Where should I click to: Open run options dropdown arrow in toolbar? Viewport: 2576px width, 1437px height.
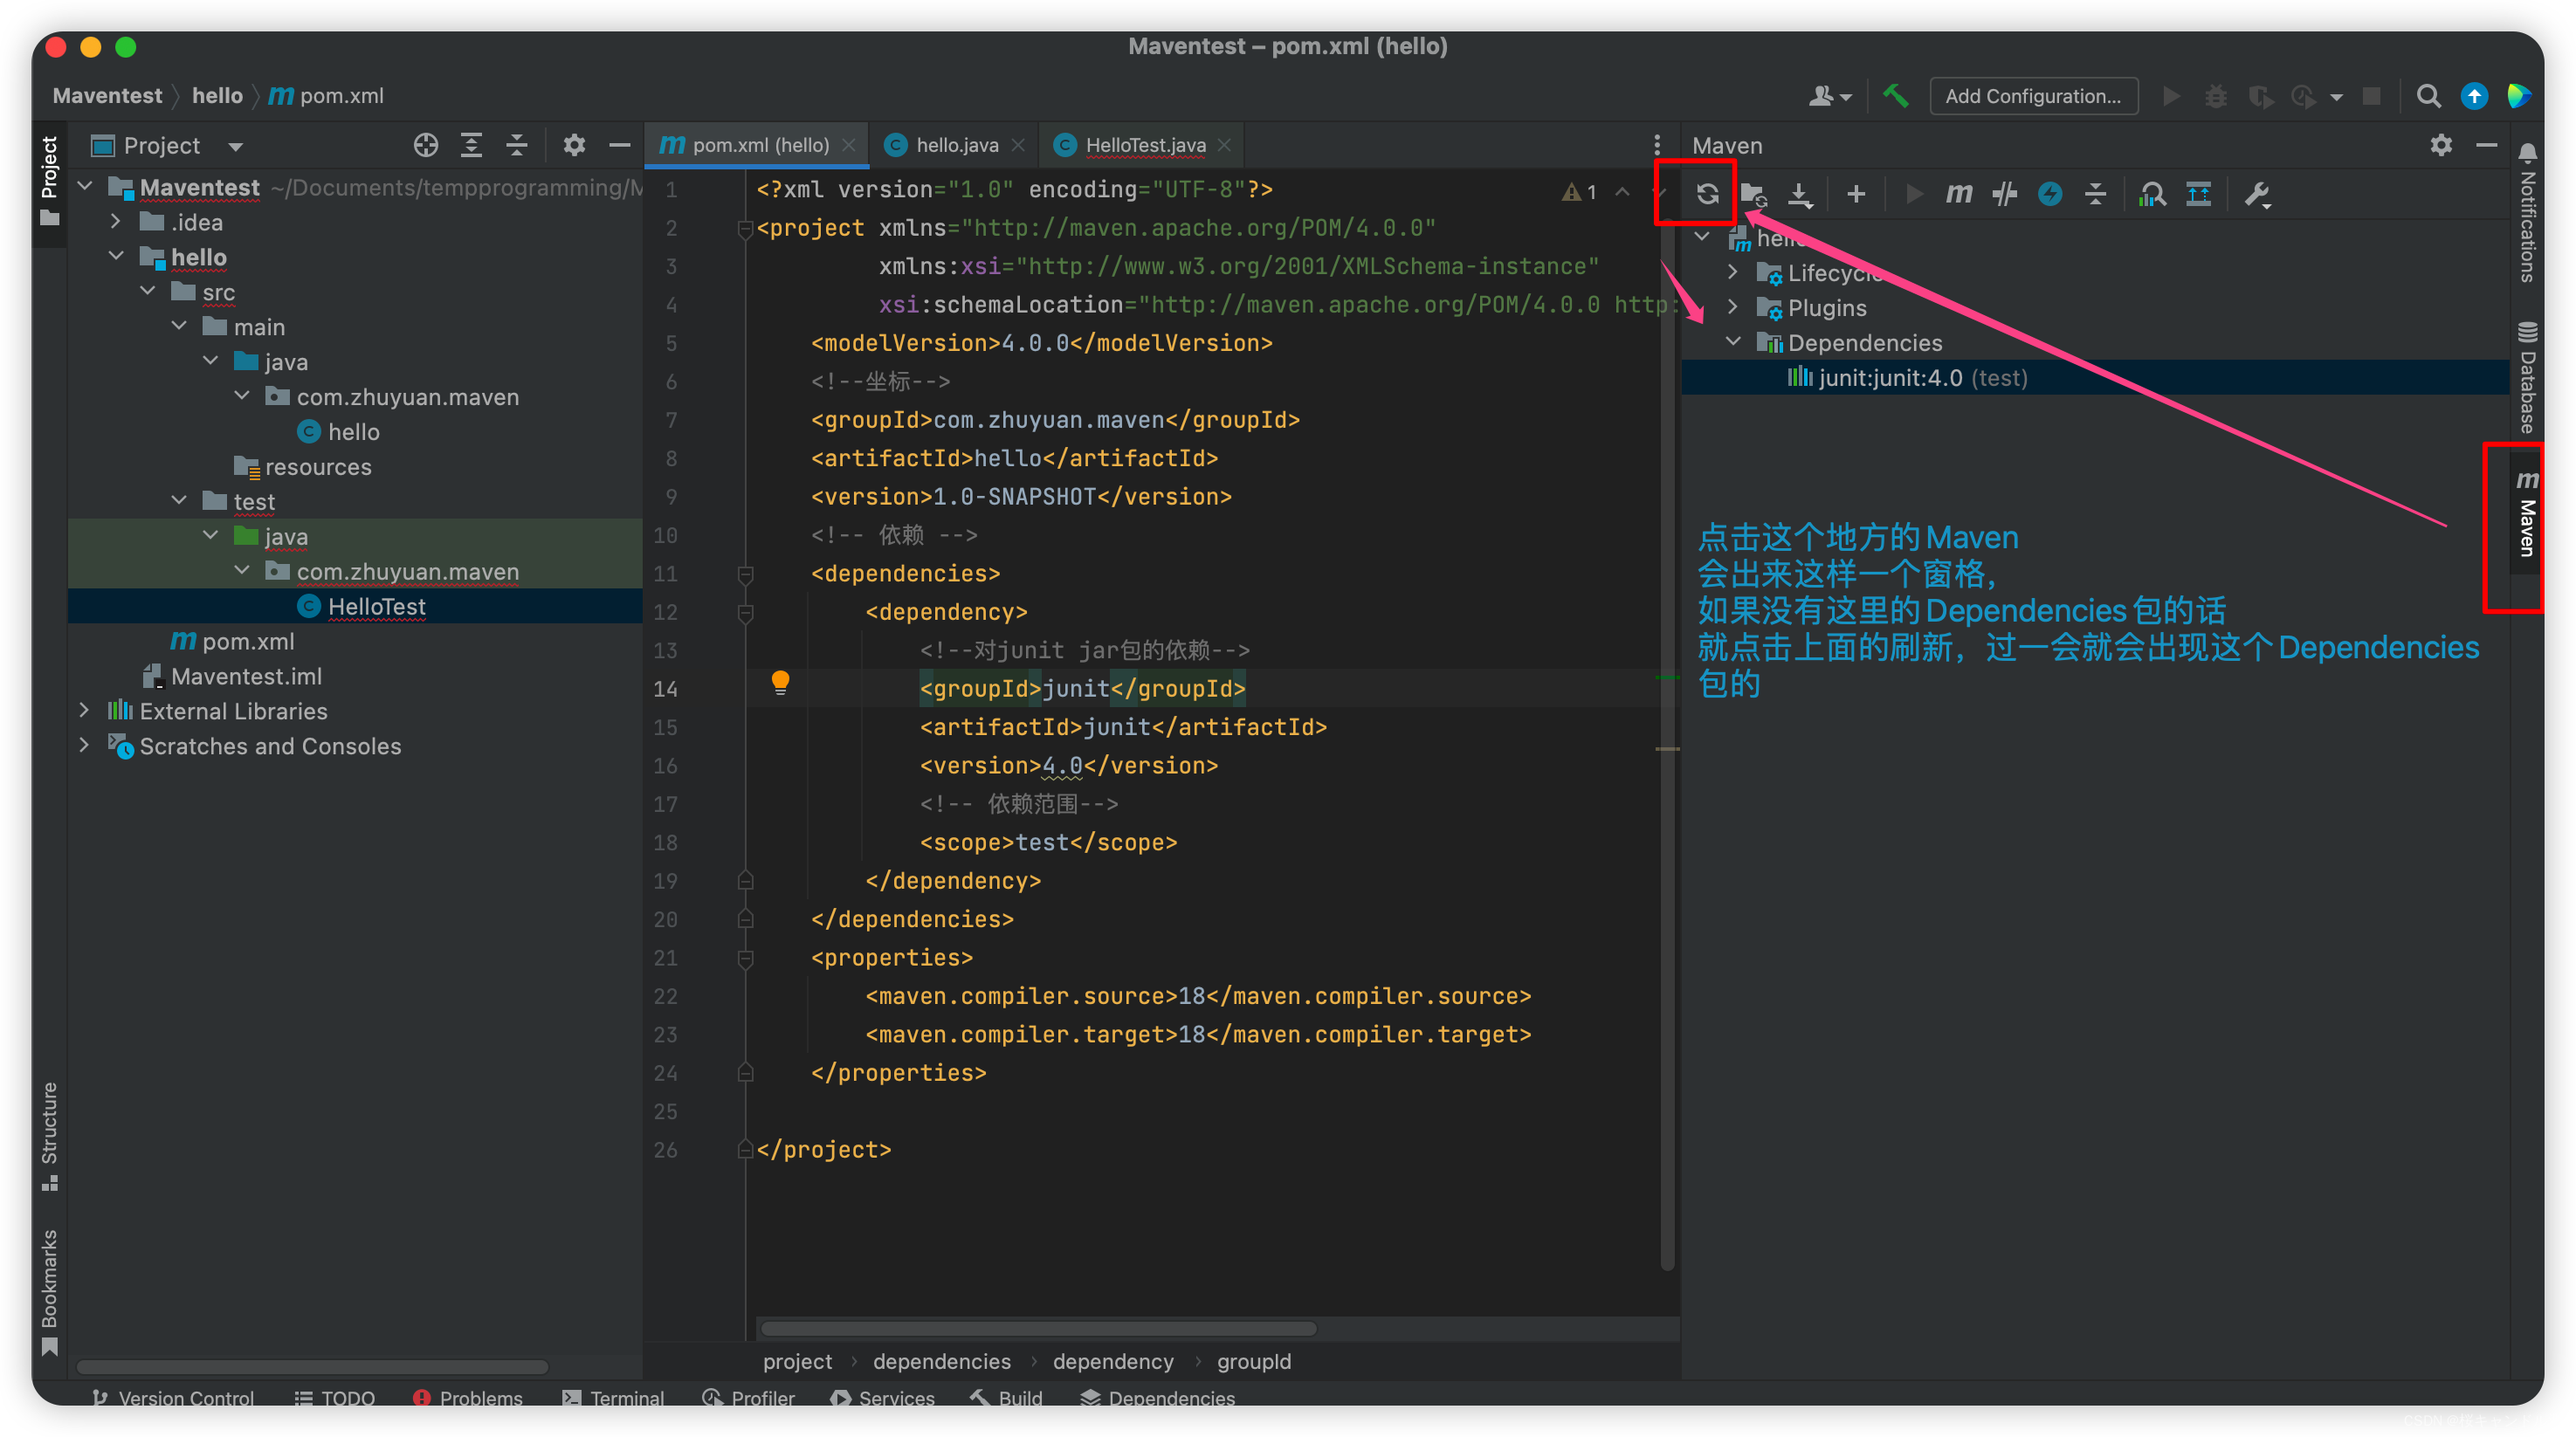point(2336,97)
